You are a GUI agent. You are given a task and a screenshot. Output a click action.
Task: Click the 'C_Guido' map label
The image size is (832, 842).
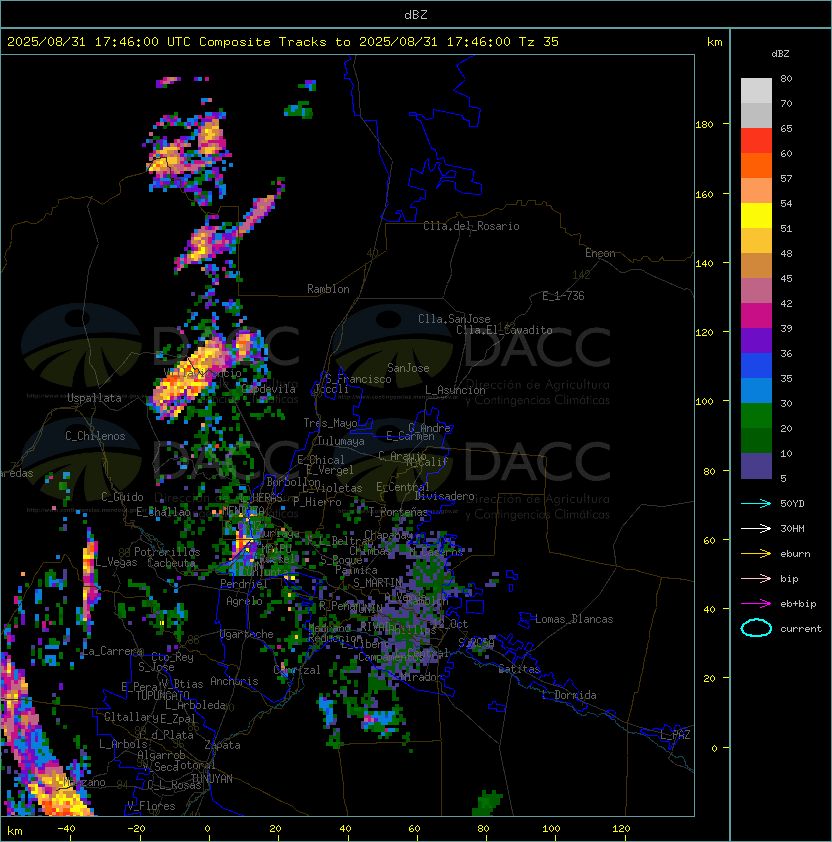point(122,497)
